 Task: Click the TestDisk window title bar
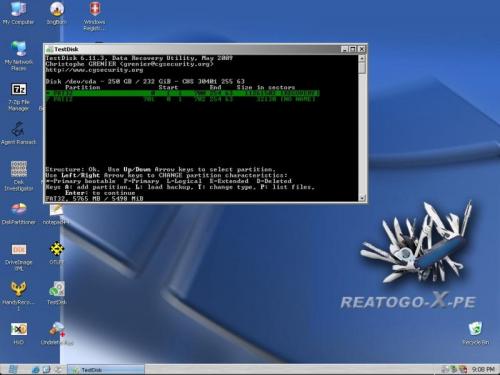tap(193, 49)
